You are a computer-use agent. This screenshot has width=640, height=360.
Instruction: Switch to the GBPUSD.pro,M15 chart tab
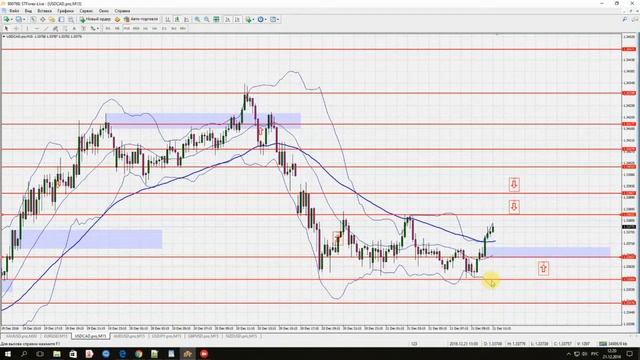203,336
